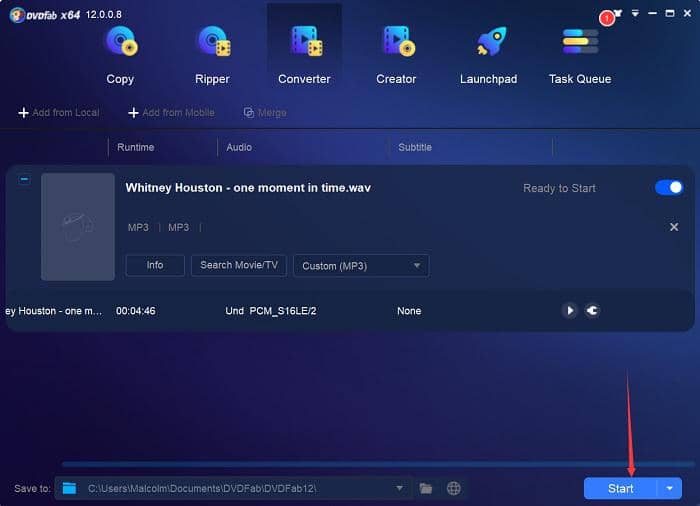700x506 pixels.
Task: Click Search Movie/TV button
Action: [239, 265]
